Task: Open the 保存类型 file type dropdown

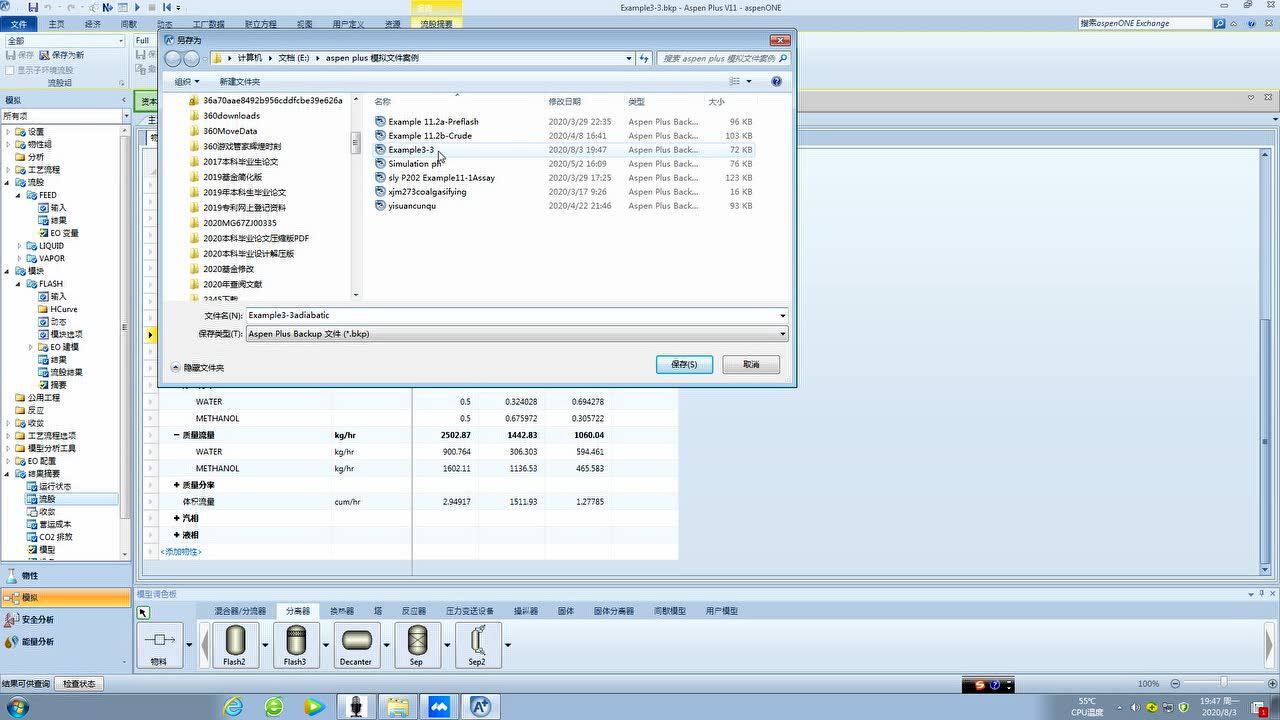Action: tap(782, 334)
